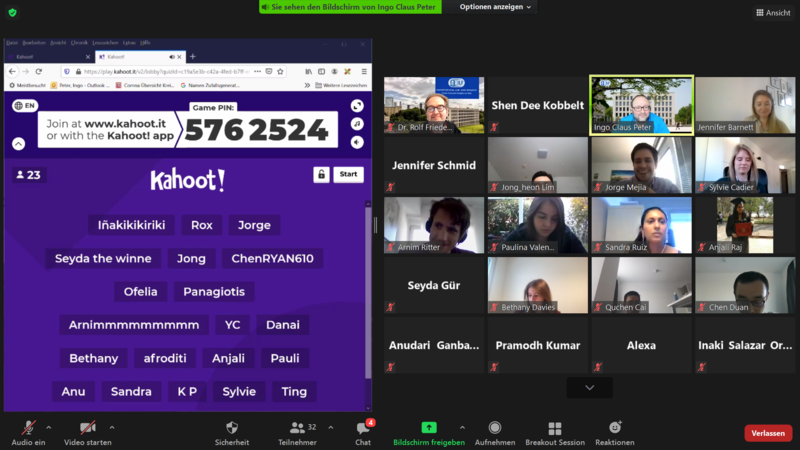Show Firefox sidebars icon
Viewport: 800px width, 450px height.
pyautogui.click(x=321, y=71)
